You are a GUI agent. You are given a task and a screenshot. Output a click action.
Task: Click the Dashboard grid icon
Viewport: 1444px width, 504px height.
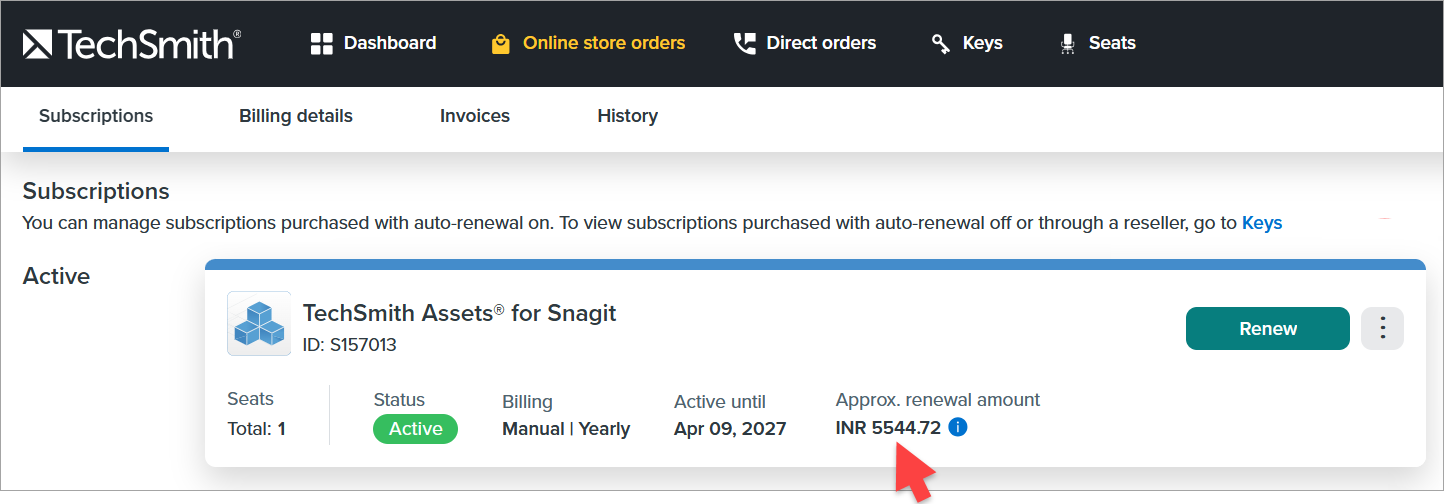[x=321, y=44]
